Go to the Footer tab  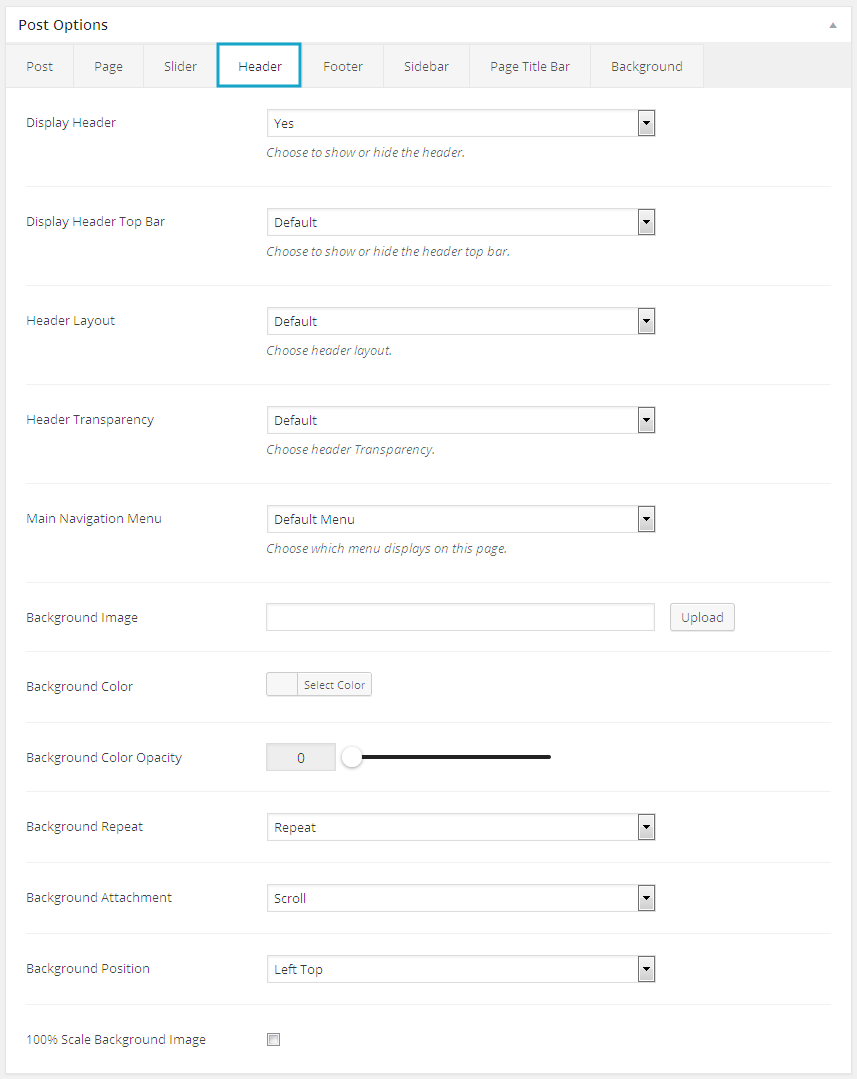(343, 67)
